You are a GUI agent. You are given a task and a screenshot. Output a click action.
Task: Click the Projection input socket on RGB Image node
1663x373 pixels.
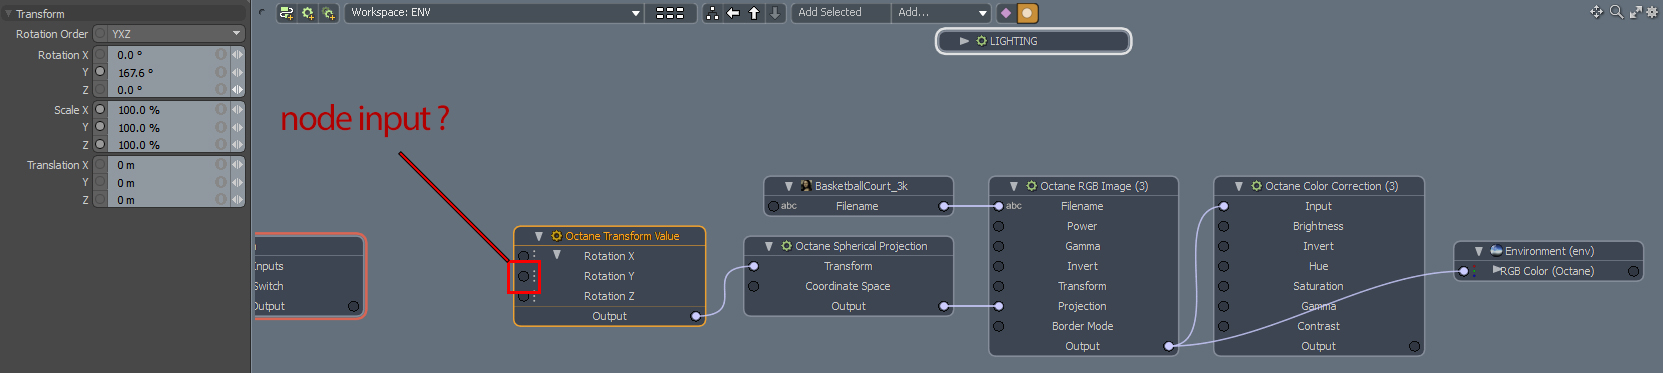998,306
